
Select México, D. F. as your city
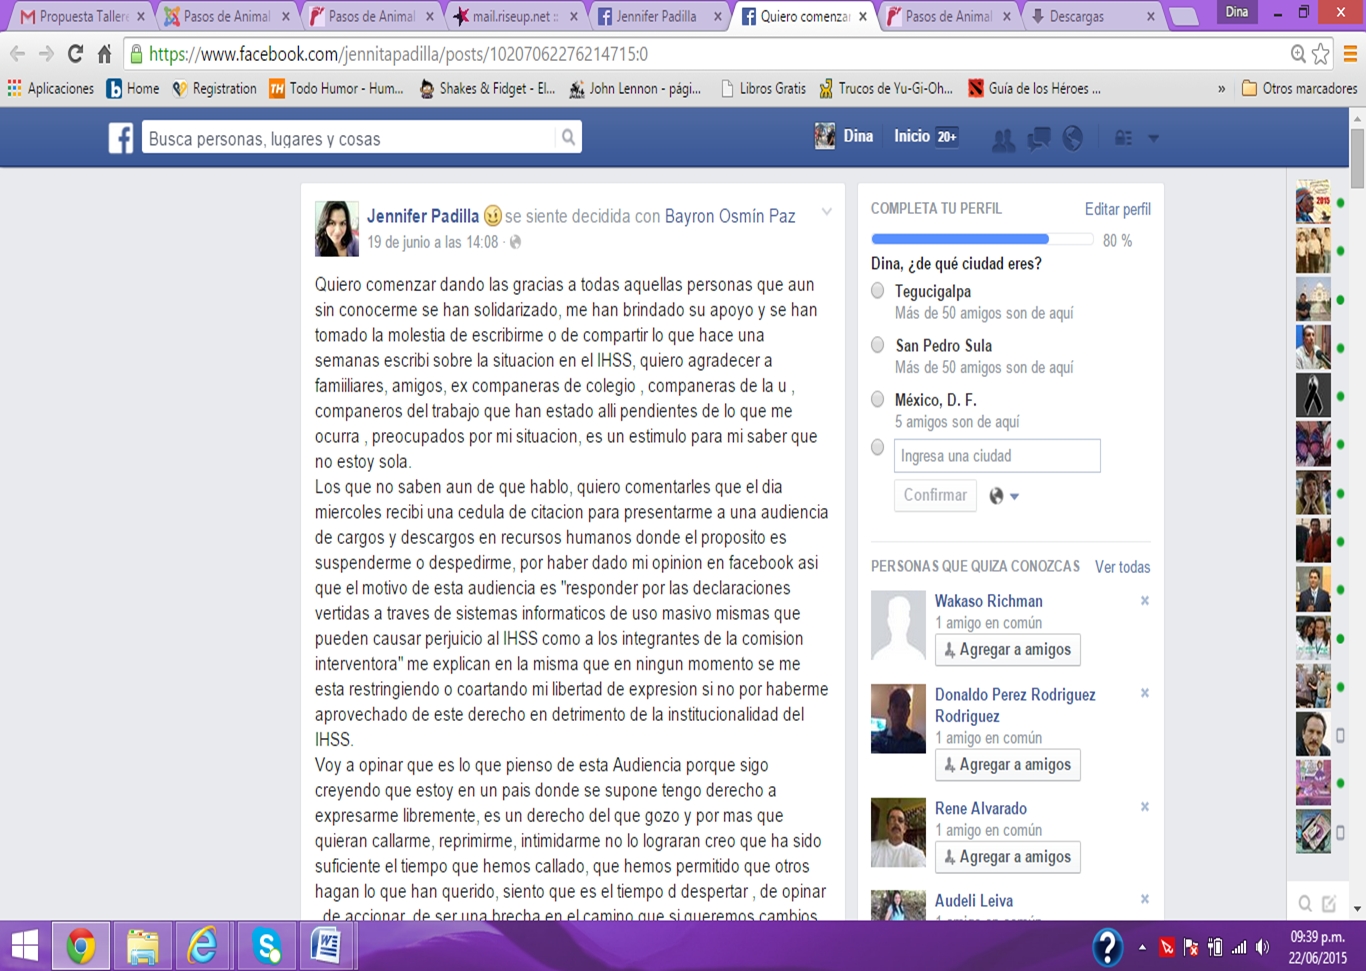click(x=878, y=399)
